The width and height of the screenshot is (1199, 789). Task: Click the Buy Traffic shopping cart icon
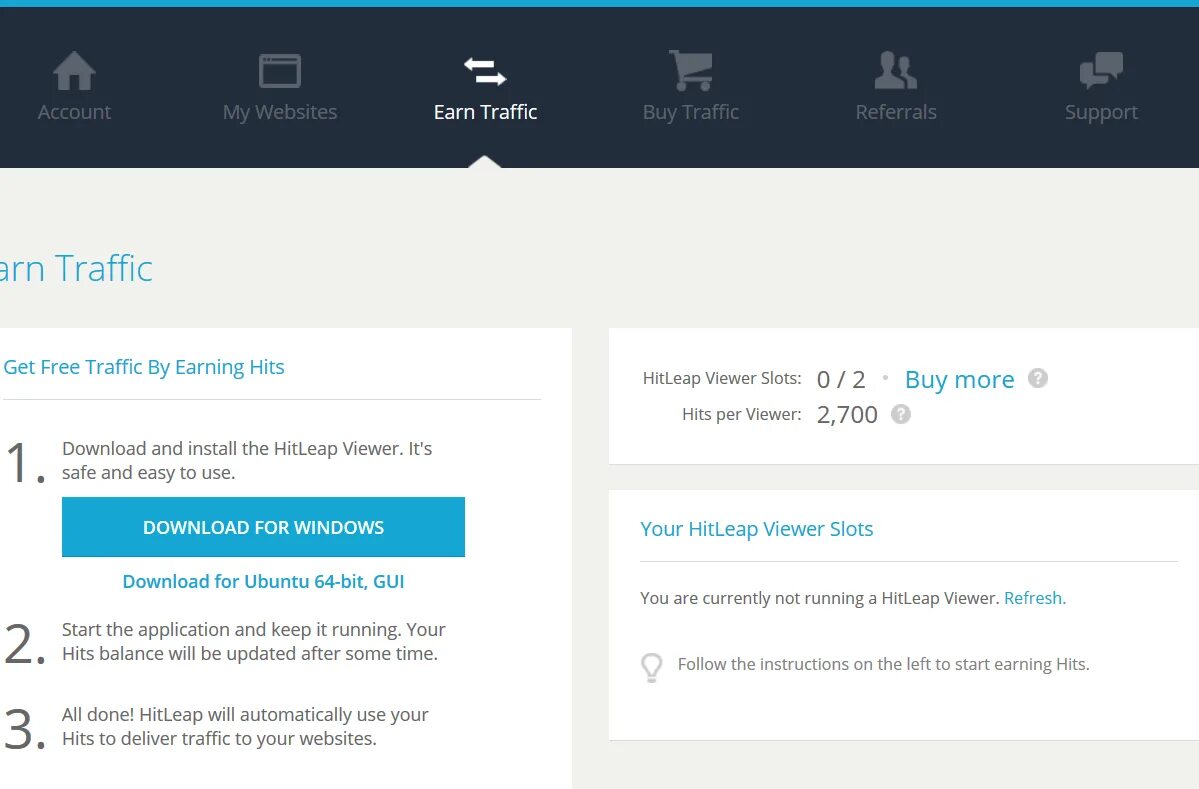690,70
